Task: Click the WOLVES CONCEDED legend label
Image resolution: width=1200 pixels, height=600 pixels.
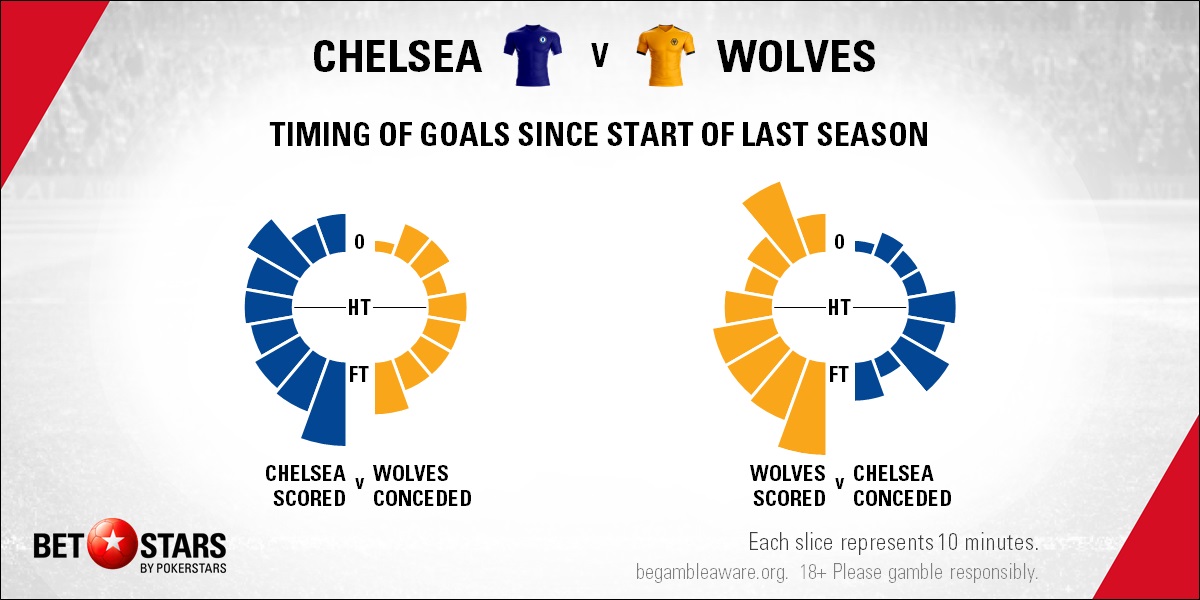Action: pos(422,485)
